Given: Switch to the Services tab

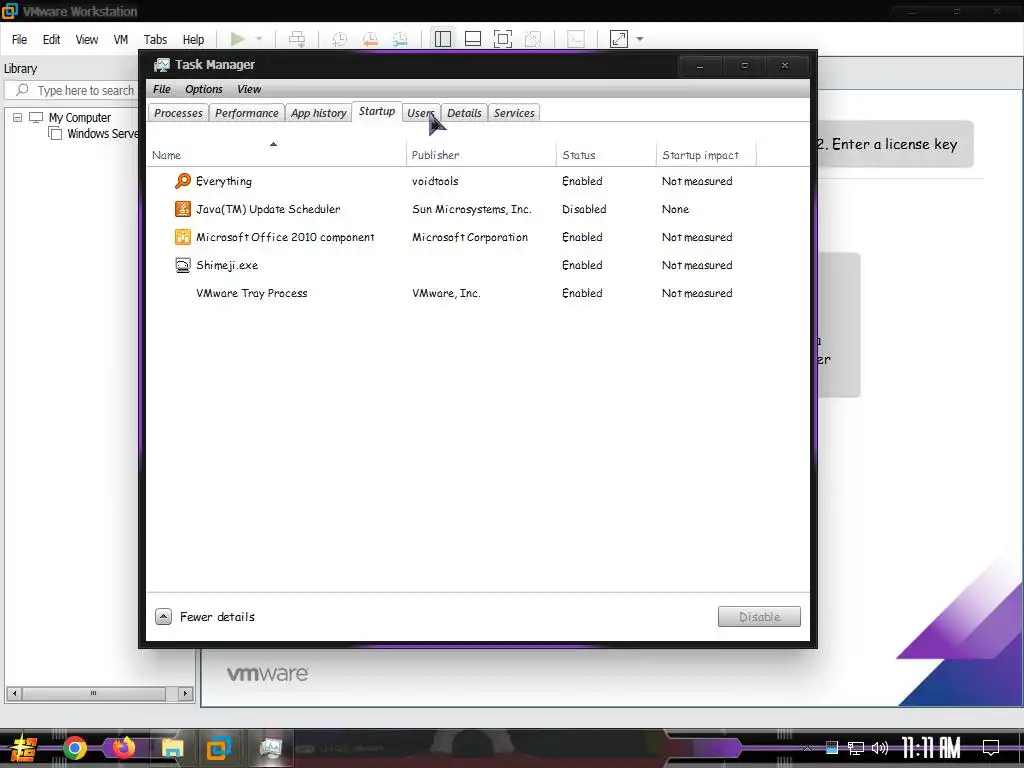Looking at the screenshot, I should [514, 113].
